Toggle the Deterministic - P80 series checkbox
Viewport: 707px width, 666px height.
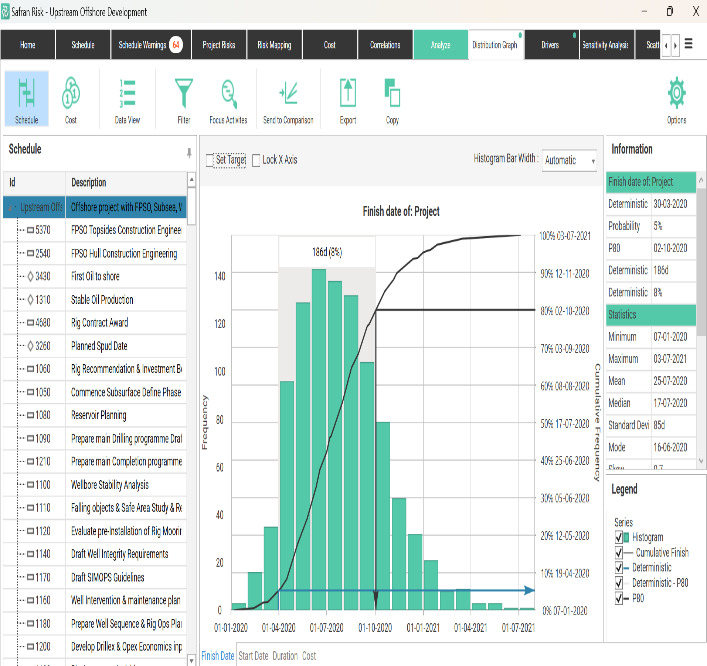pos(619,583)
